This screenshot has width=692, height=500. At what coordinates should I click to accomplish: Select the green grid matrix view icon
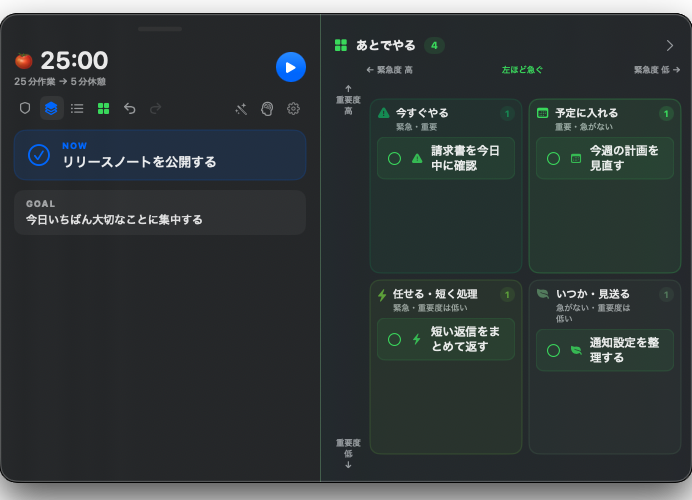(x=103, y=108)
